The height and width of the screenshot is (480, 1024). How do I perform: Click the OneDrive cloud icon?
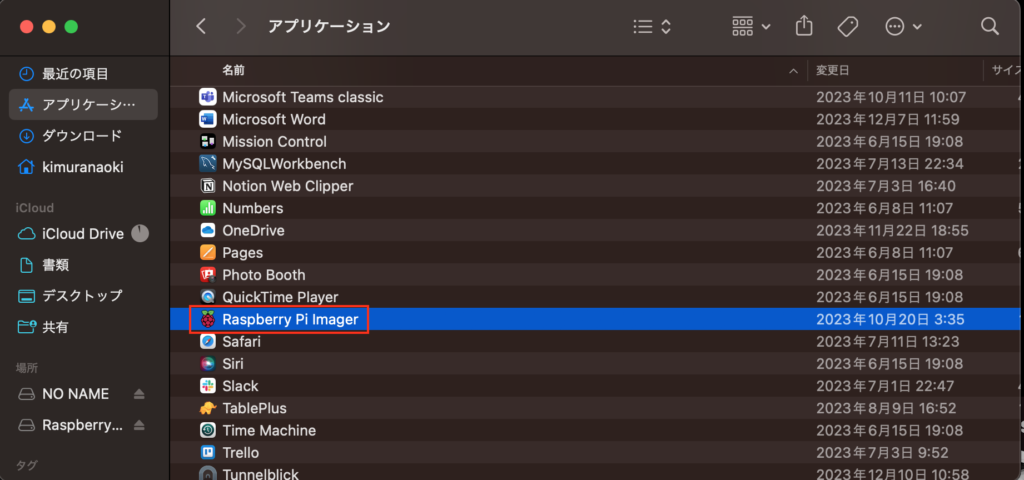(x=208, y=231)
